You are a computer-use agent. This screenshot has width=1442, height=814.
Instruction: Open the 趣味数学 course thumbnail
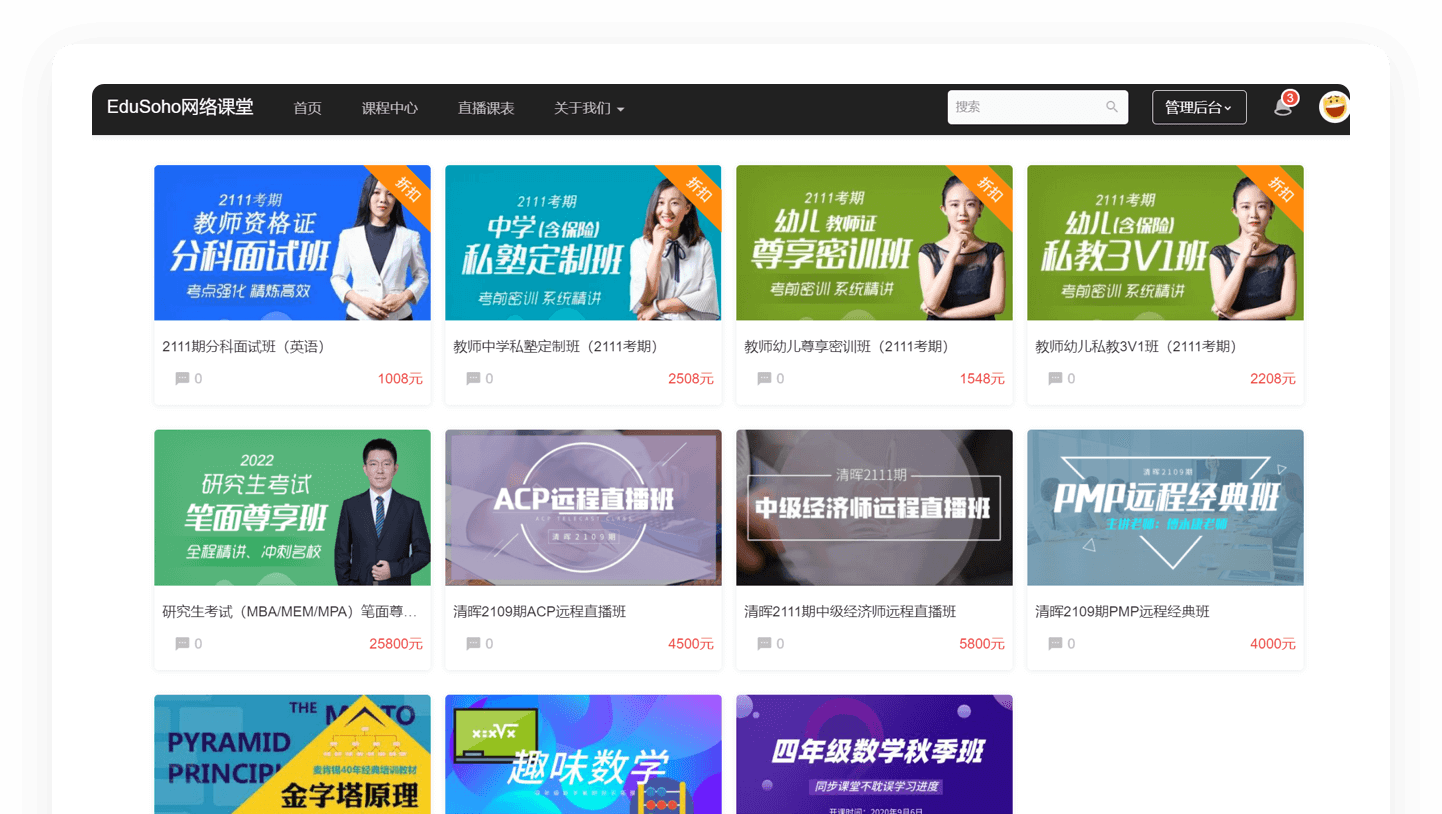tap(583, 755)
